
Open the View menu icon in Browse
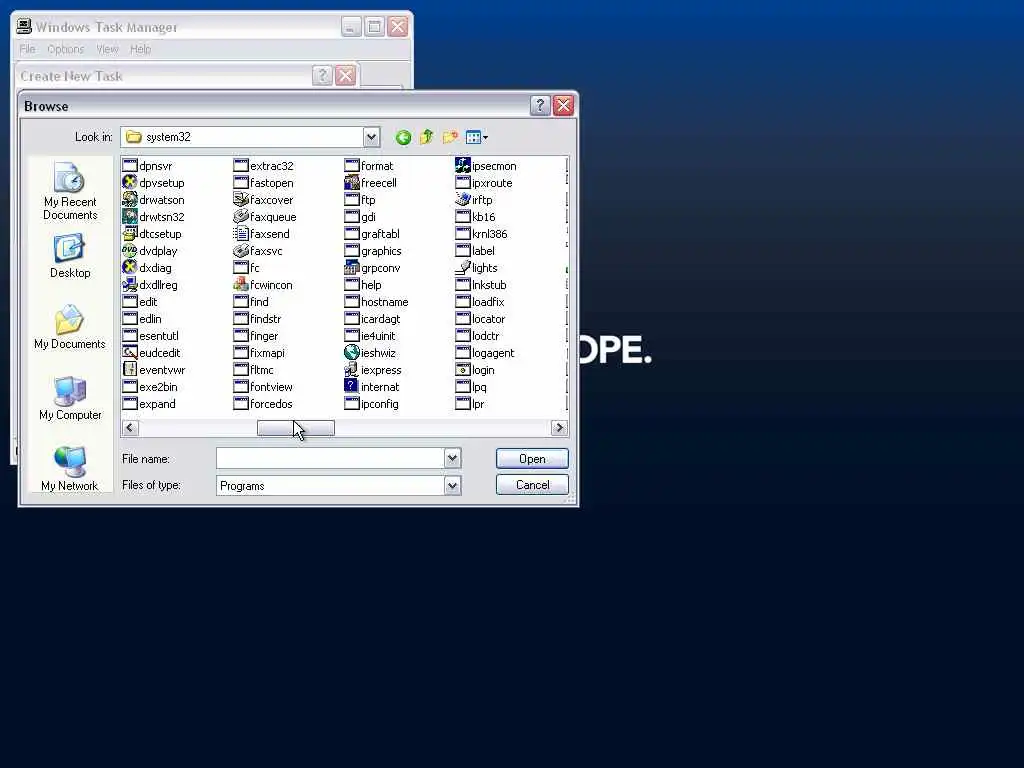pos(476,137)
